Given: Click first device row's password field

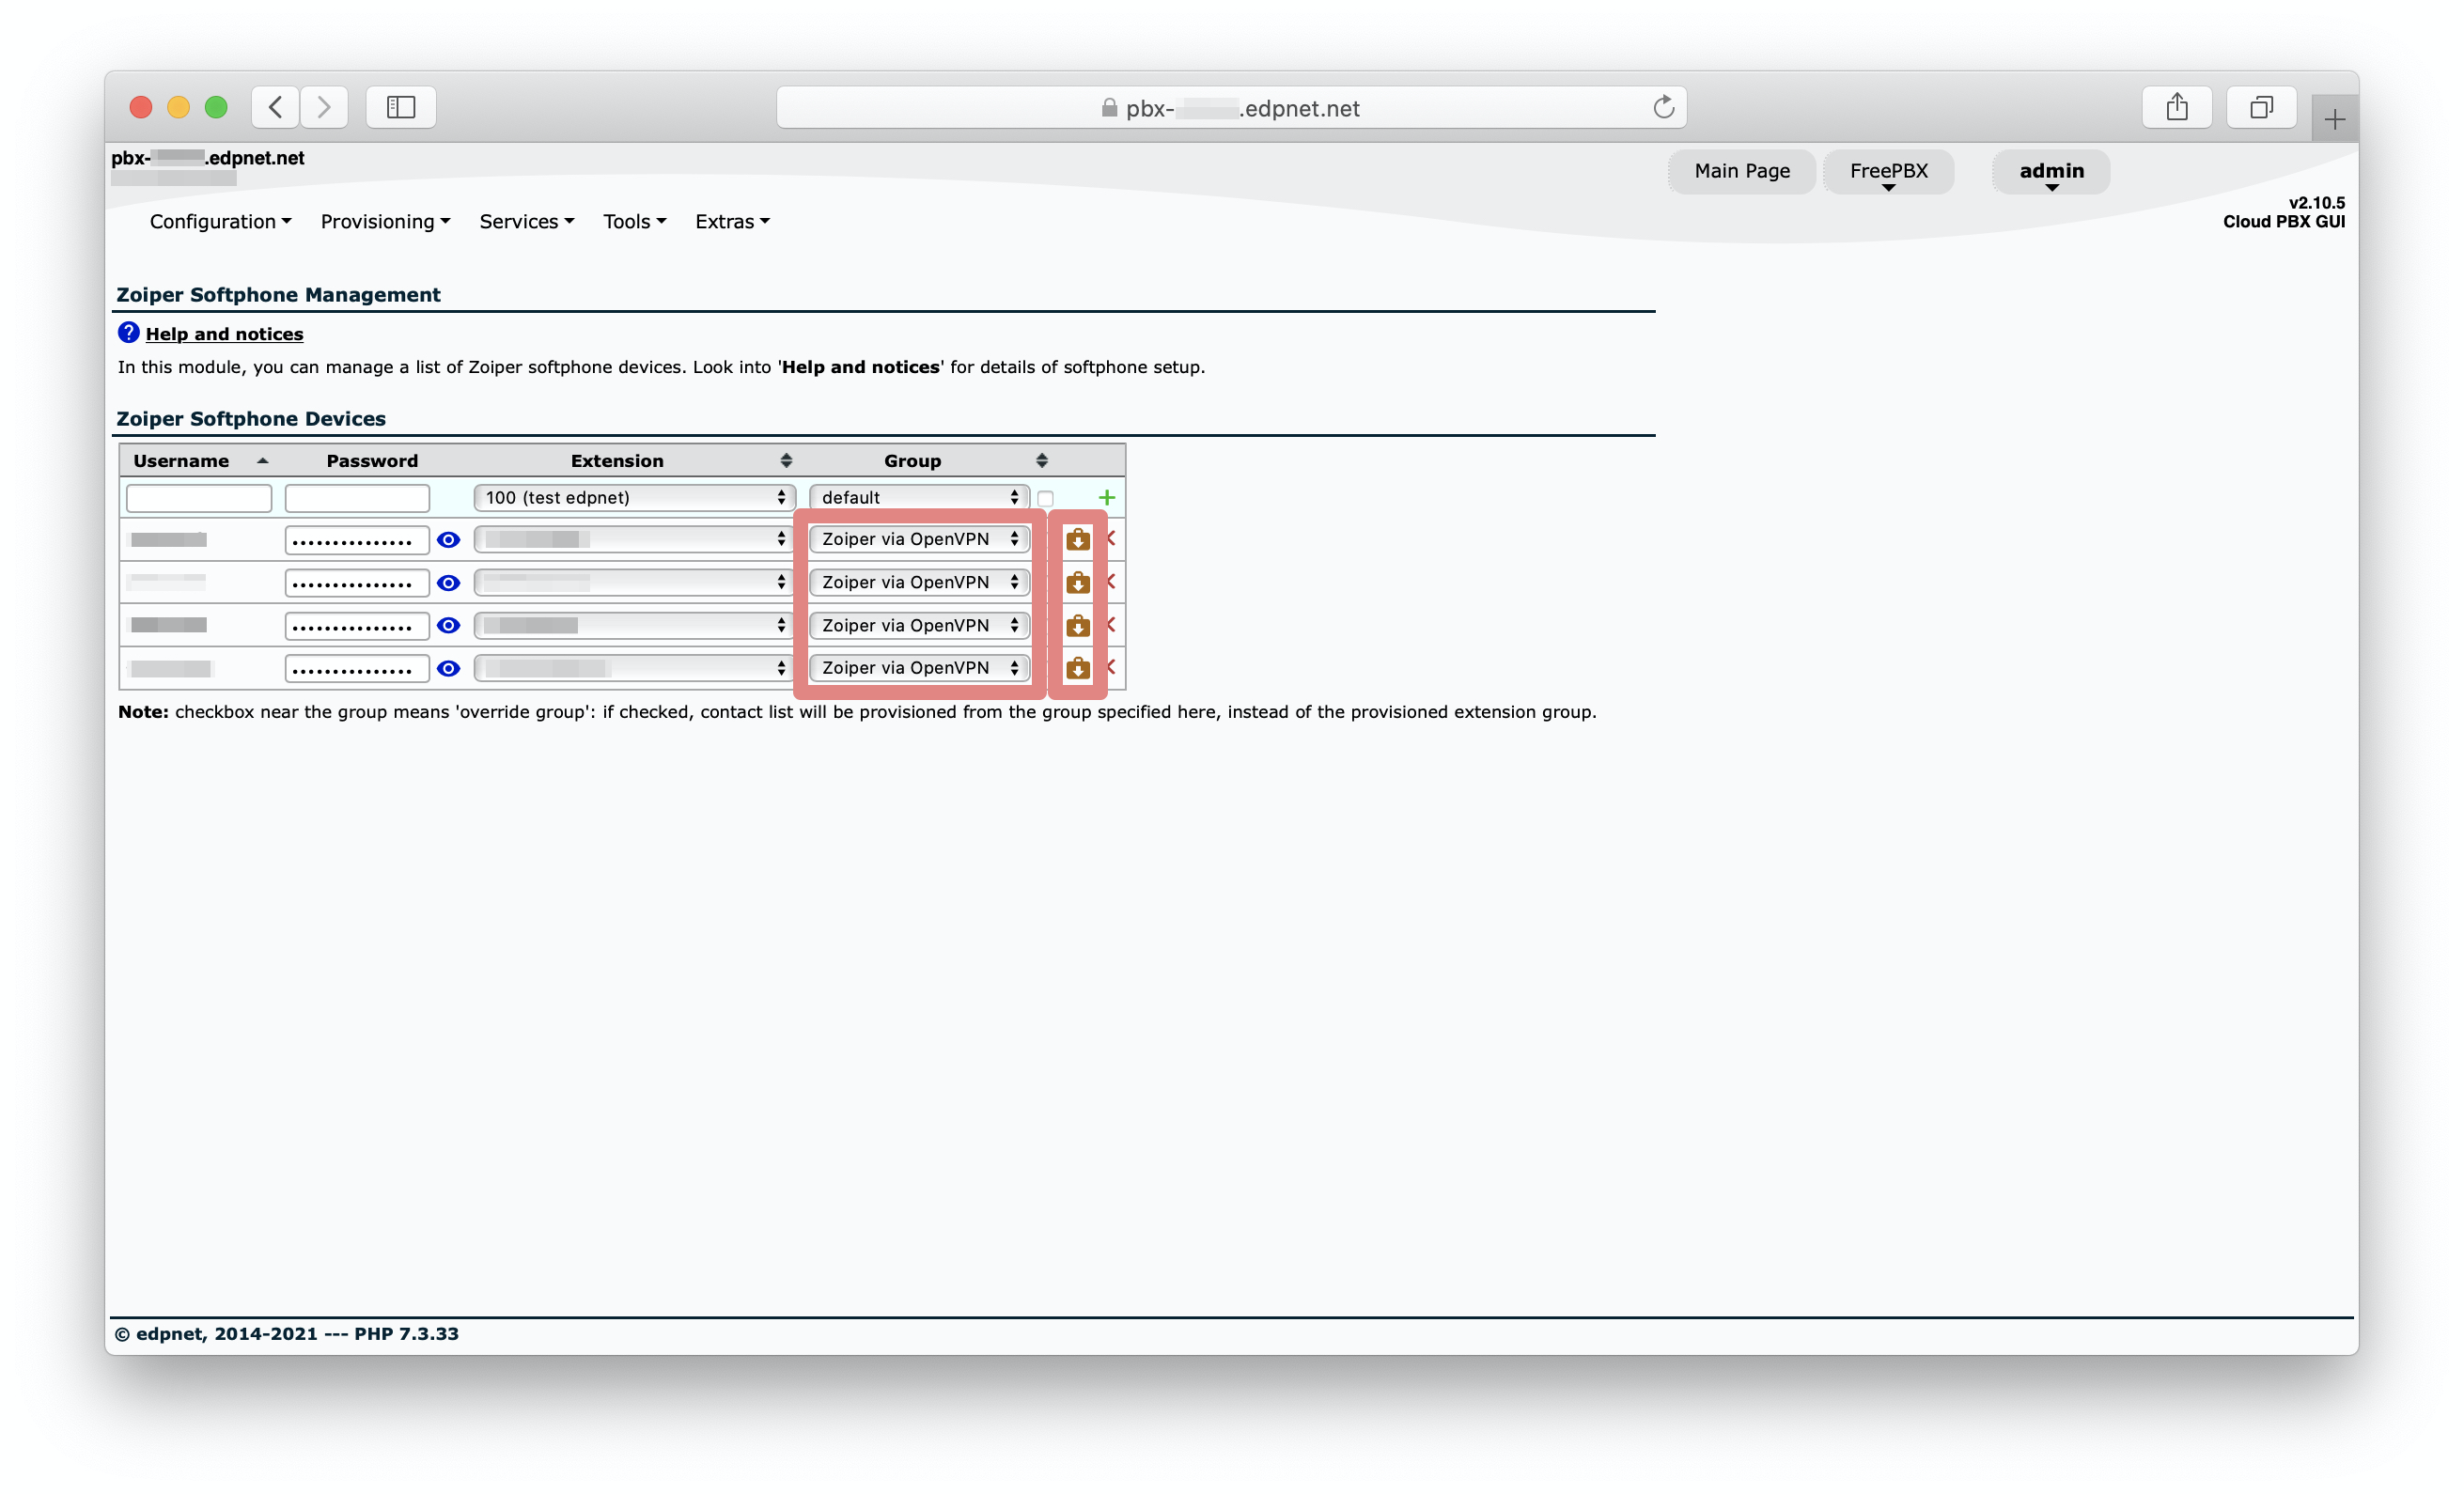Looking at the screenshot, I should coord(357,540).
